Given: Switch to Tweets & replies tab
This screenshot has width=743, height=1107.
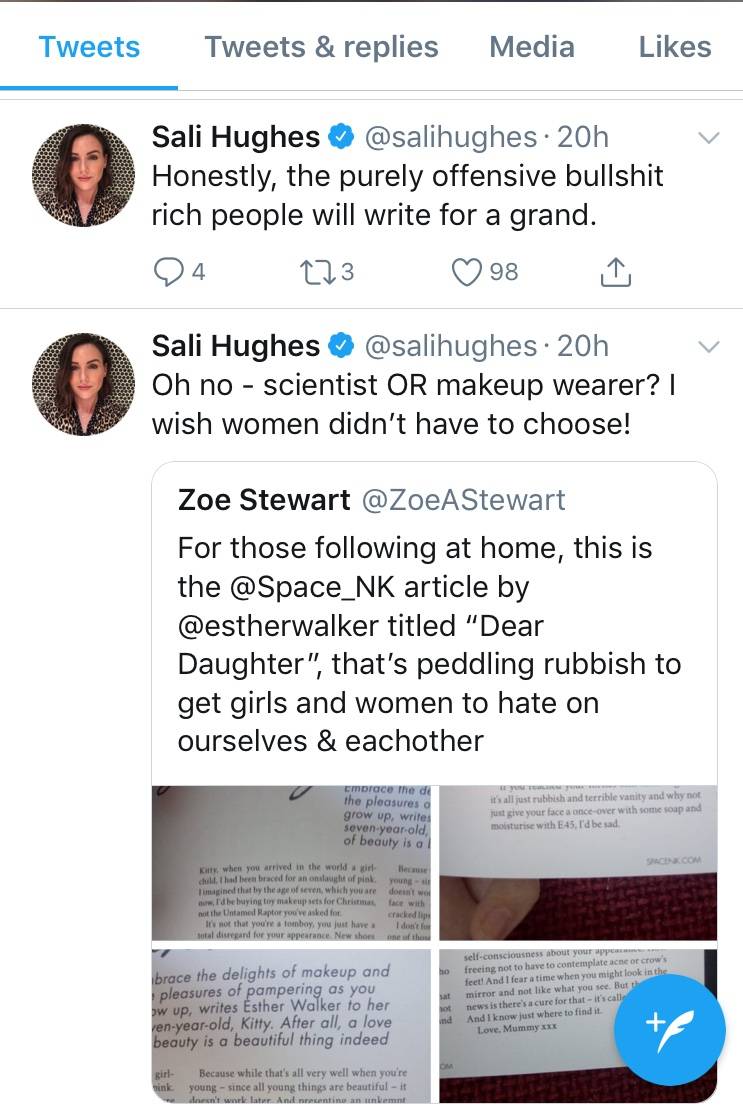Looking at the screenshot, I should click(321, 47).
